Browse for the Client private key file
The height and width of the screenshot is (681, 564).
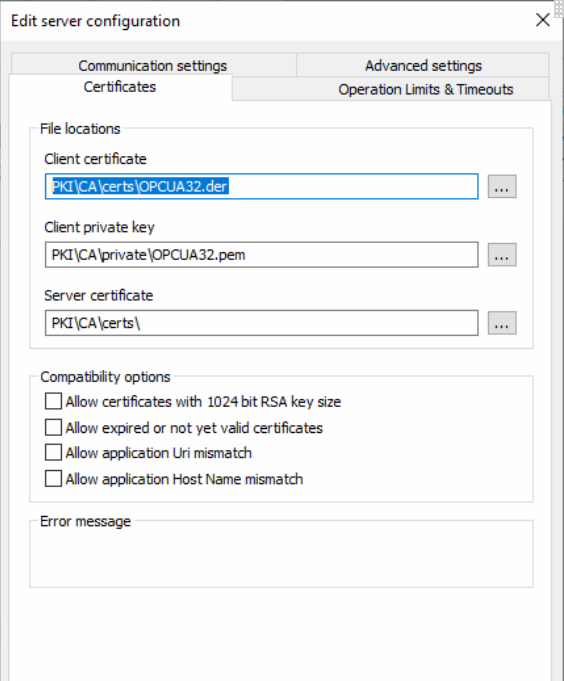click(x=502, y=255)
